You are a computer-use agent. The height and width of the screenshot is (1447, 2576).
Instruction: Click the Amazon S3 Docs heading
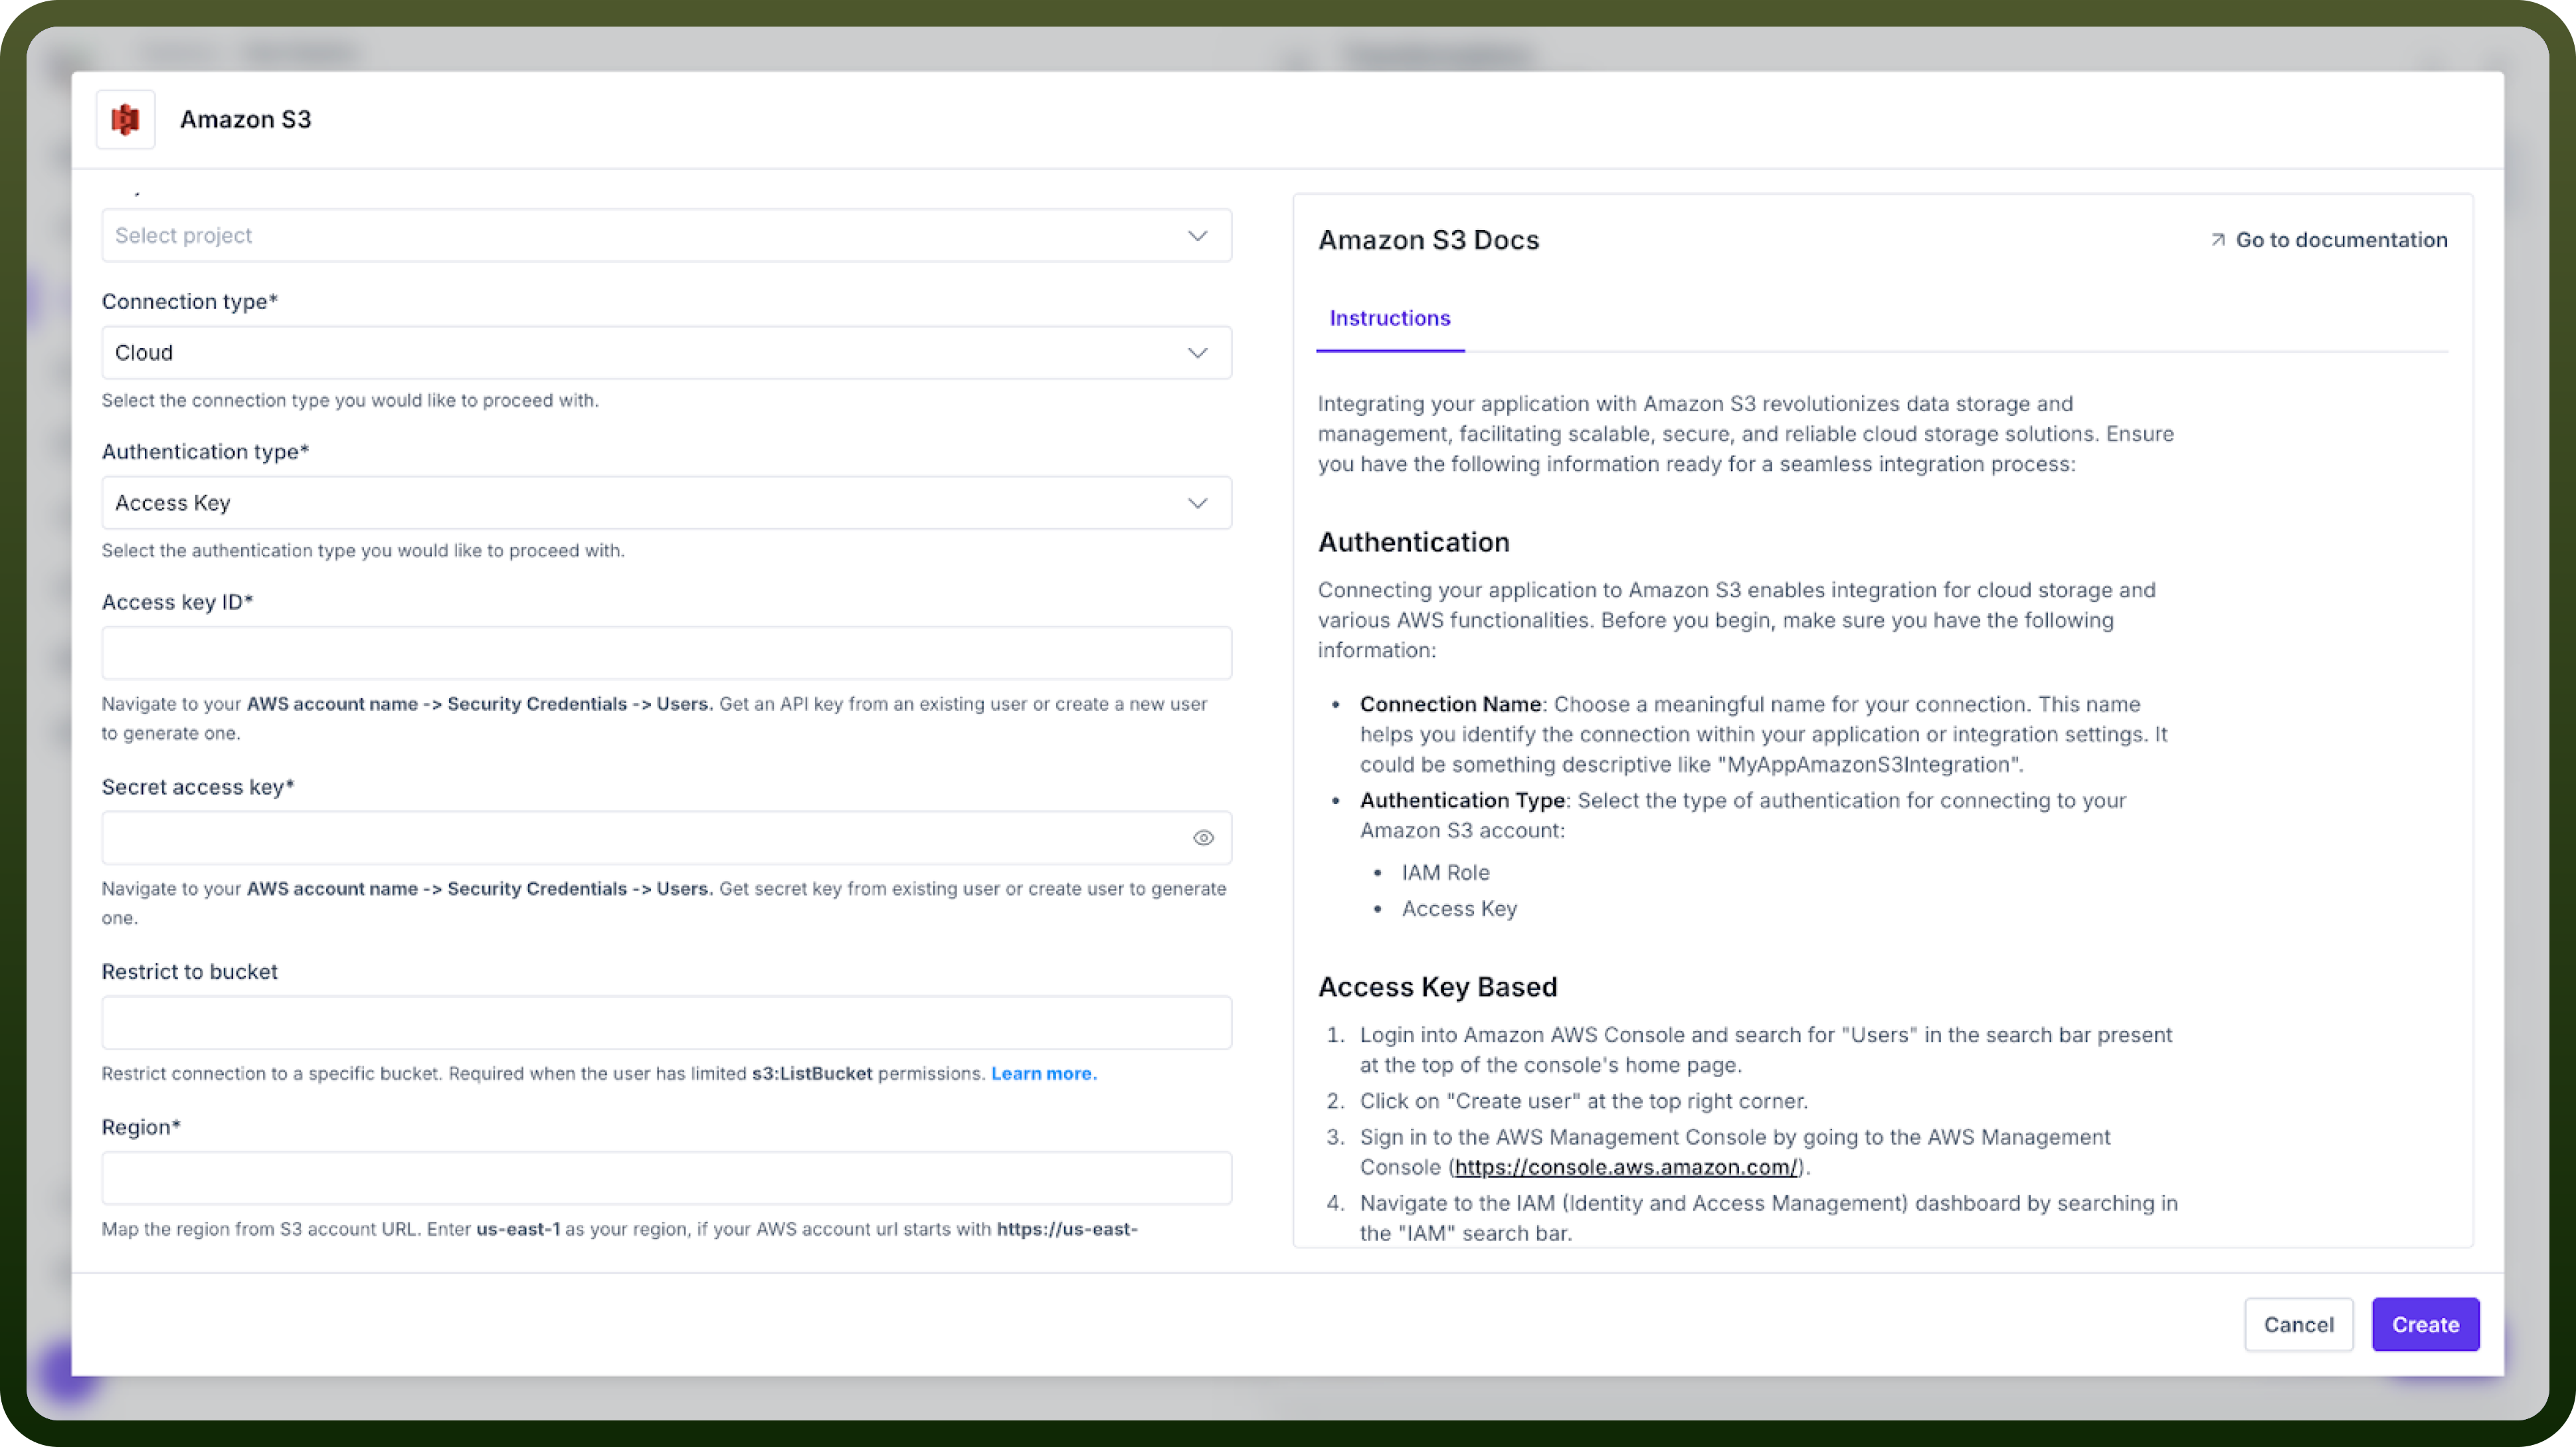point(1428,240)
